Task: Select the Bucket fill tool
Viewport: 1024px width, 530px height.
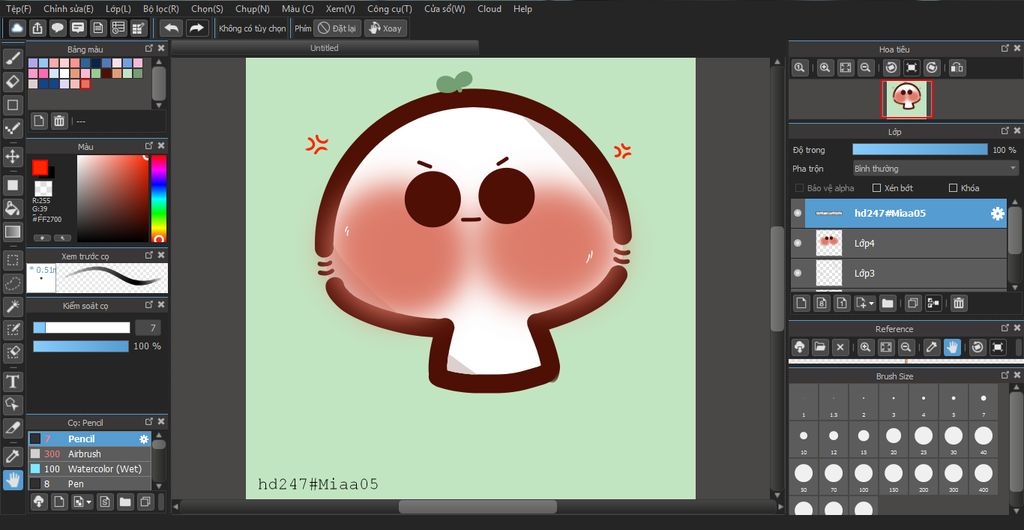Action: click(13, 208)
